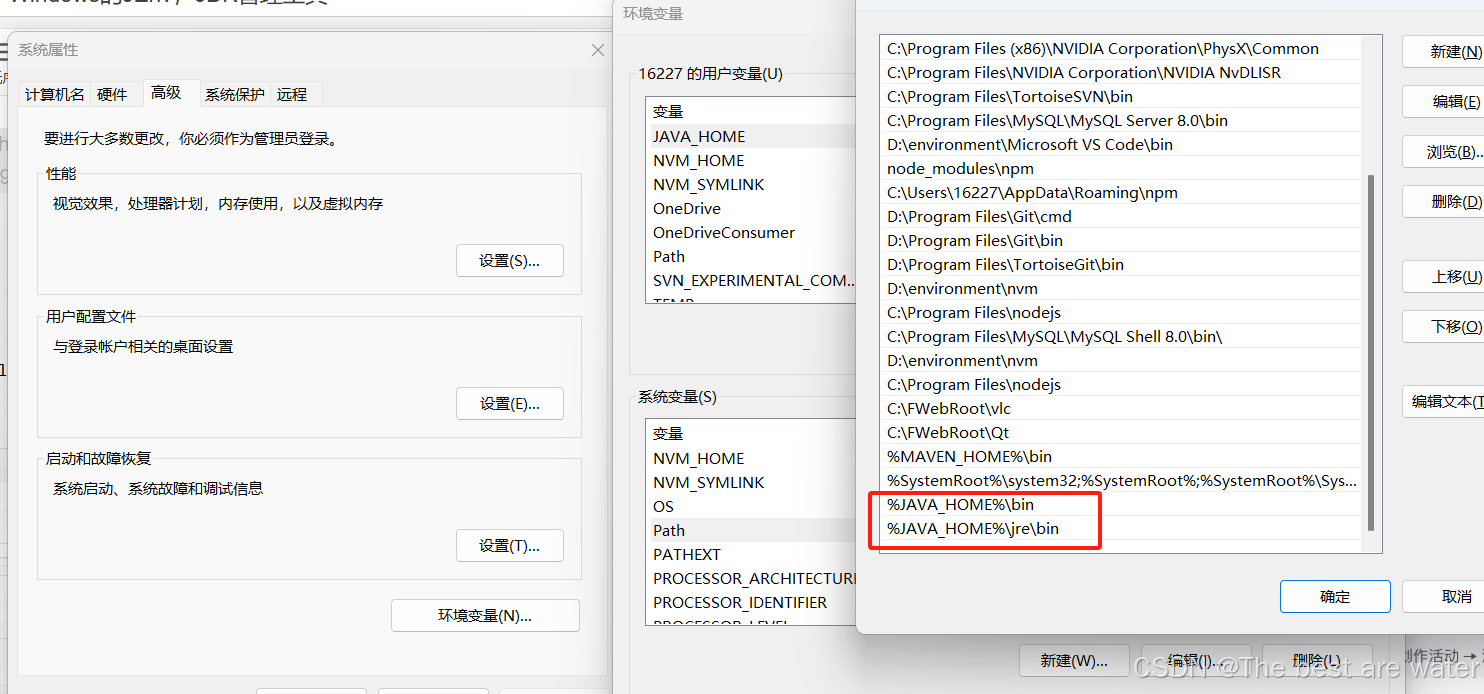Switch to the 系统保护 tab
The width and height of the screenshot is (1484, 694).
[232, 94]
